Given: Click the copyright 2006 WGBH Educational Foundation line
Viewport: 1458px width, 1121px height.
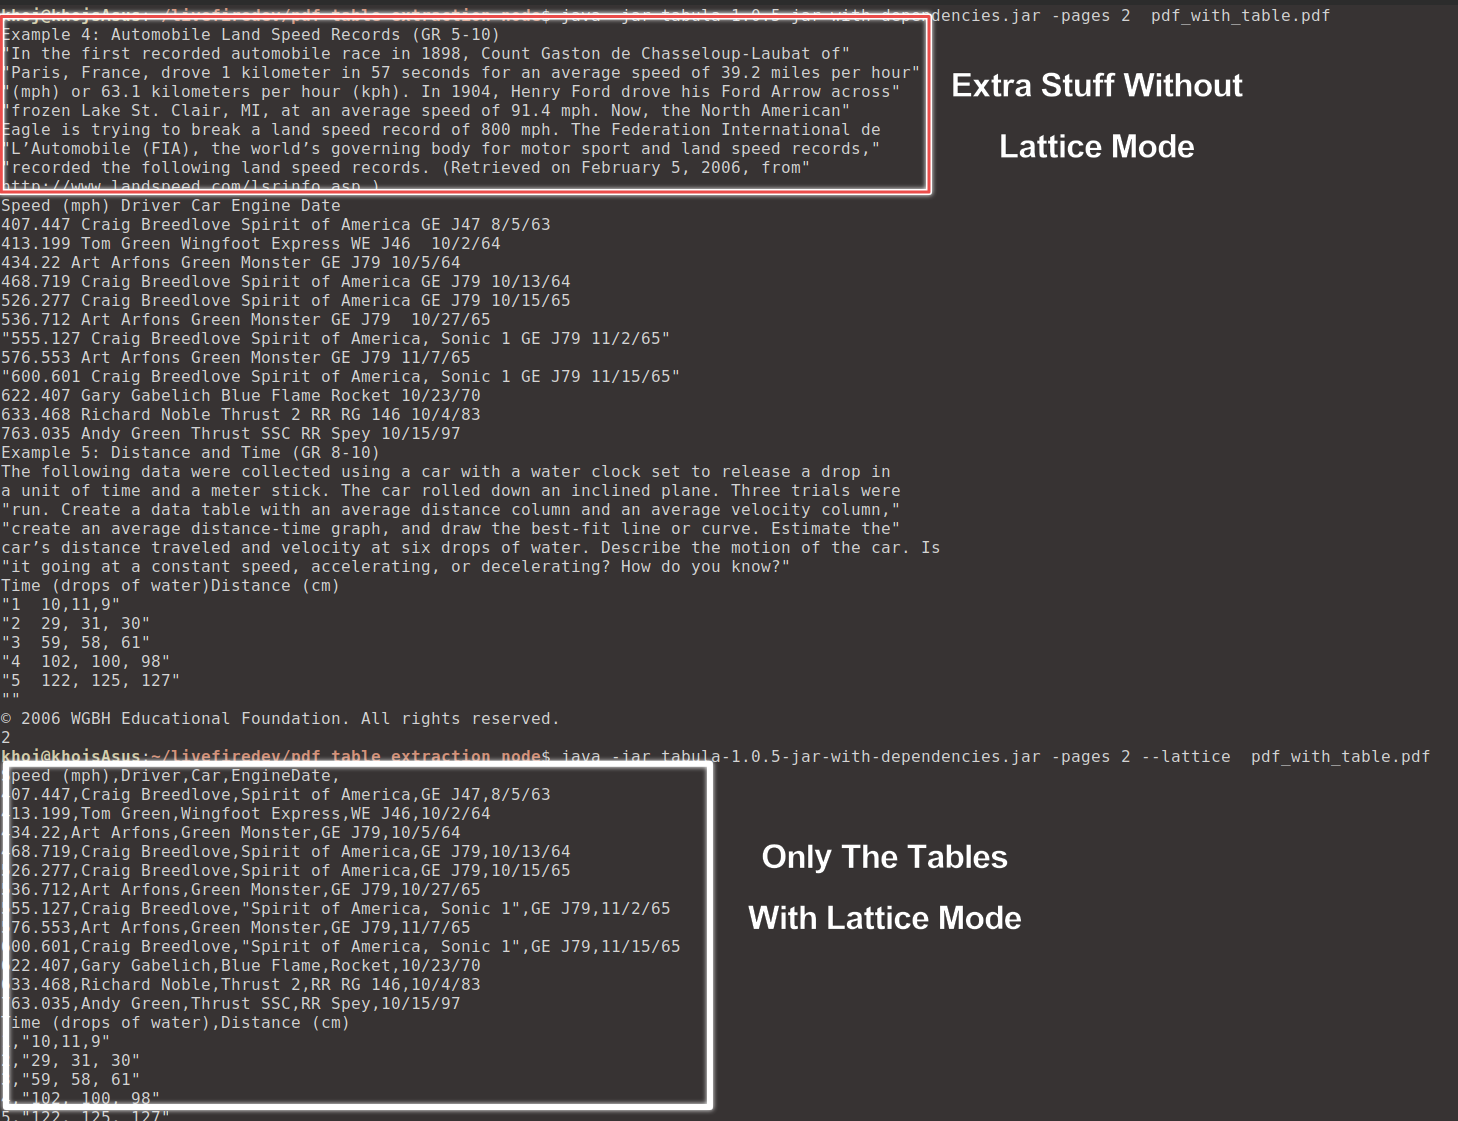Looking at the screenshot, I should pyautogui.click(x=280, y=718).
